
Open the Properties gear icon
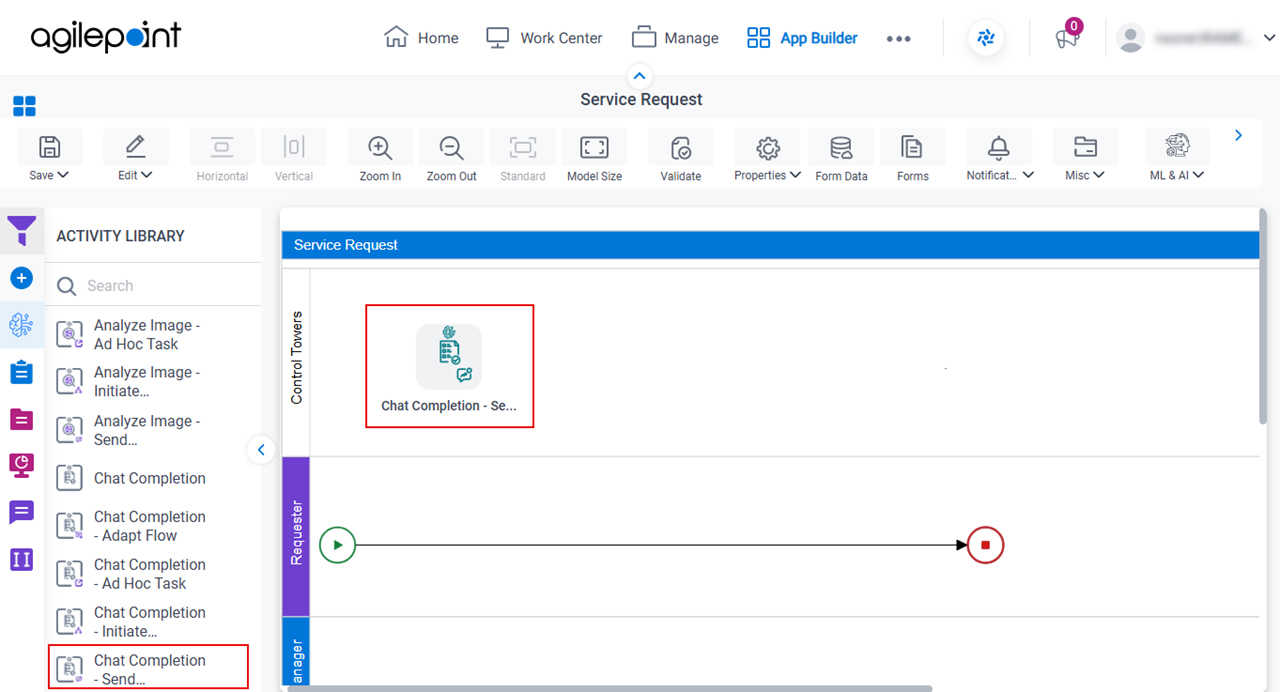pyautogui.click(x=768, y=147)
